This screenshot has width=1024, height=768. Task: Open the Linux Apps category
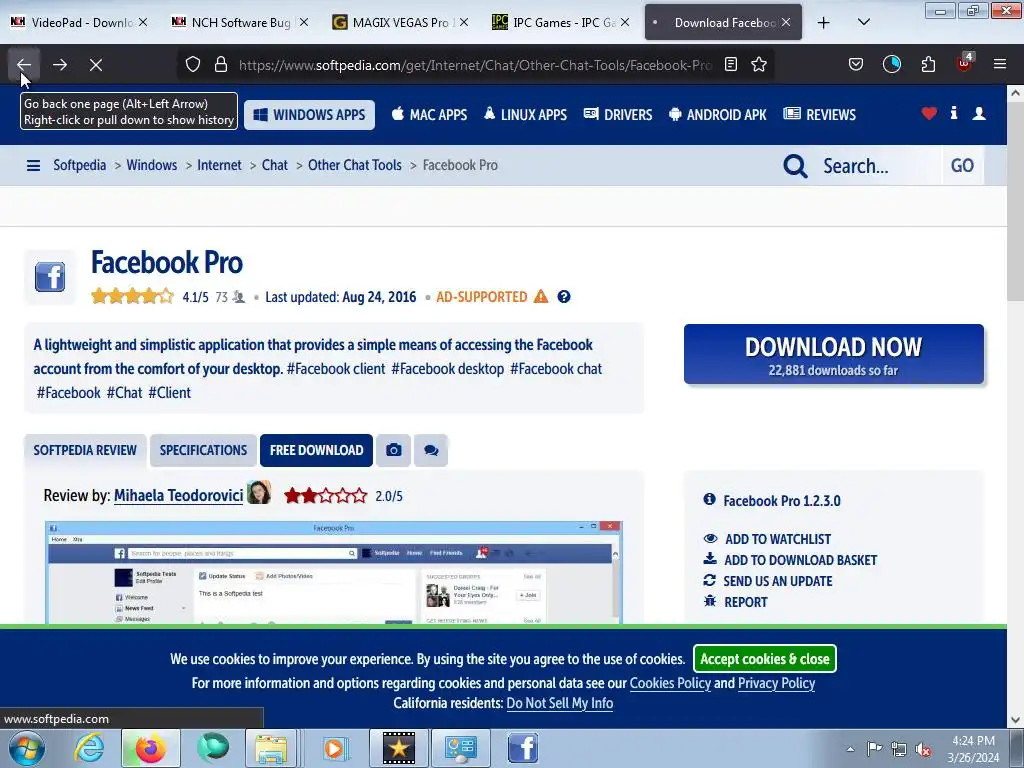(x=525, y=115)
